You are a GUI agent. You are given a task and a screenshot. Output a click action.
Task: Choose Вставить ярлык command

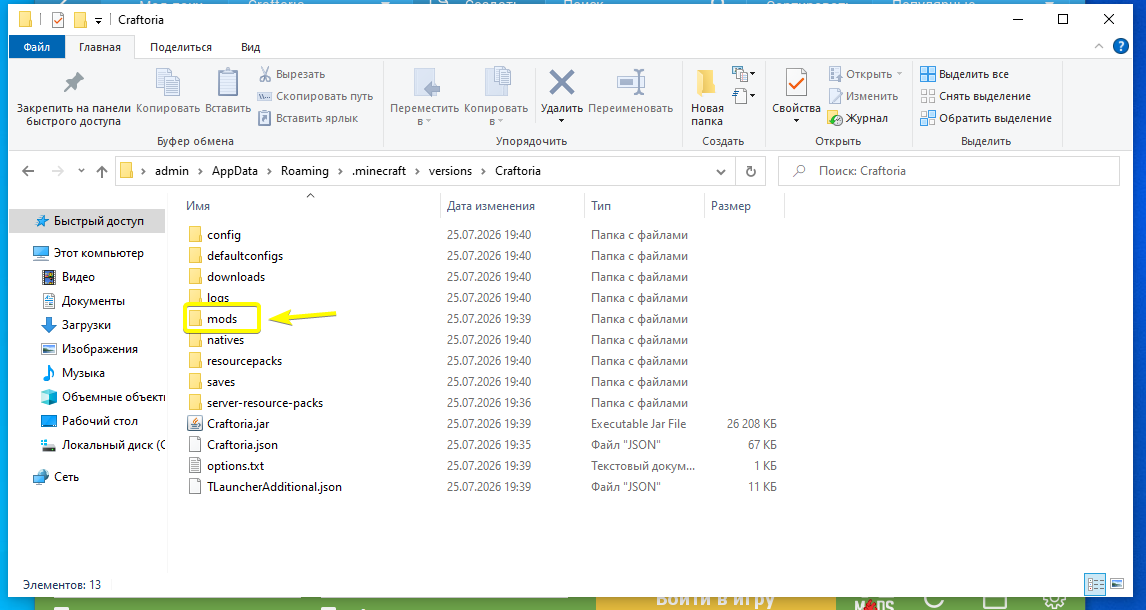308,118
